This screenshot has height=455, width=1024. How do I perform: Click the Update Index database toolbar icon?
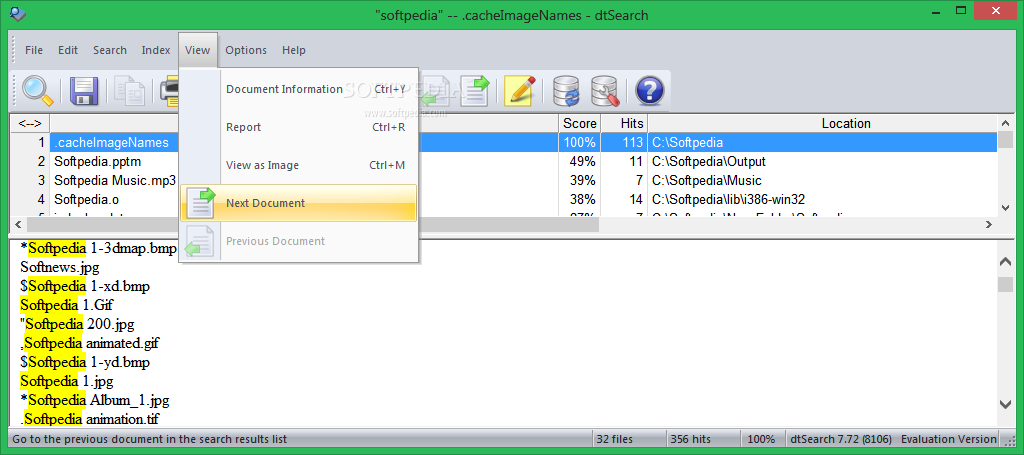point(566,91)
